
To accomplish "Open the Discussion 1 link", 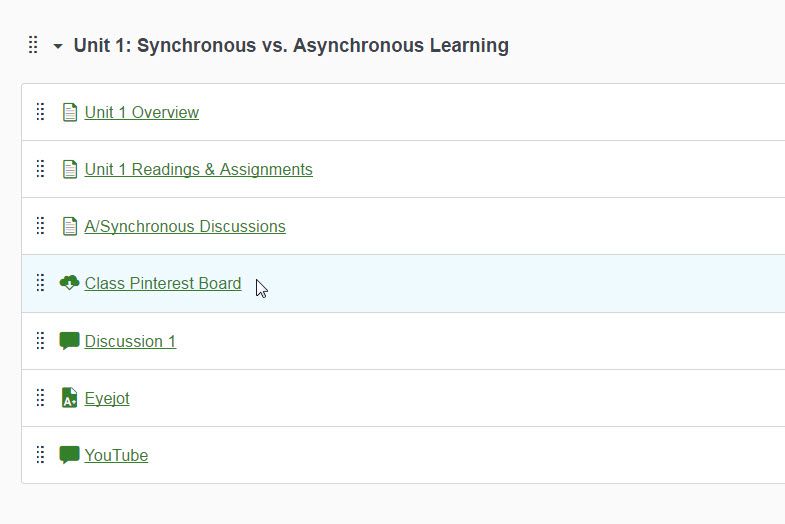I will tap(130, 341).
